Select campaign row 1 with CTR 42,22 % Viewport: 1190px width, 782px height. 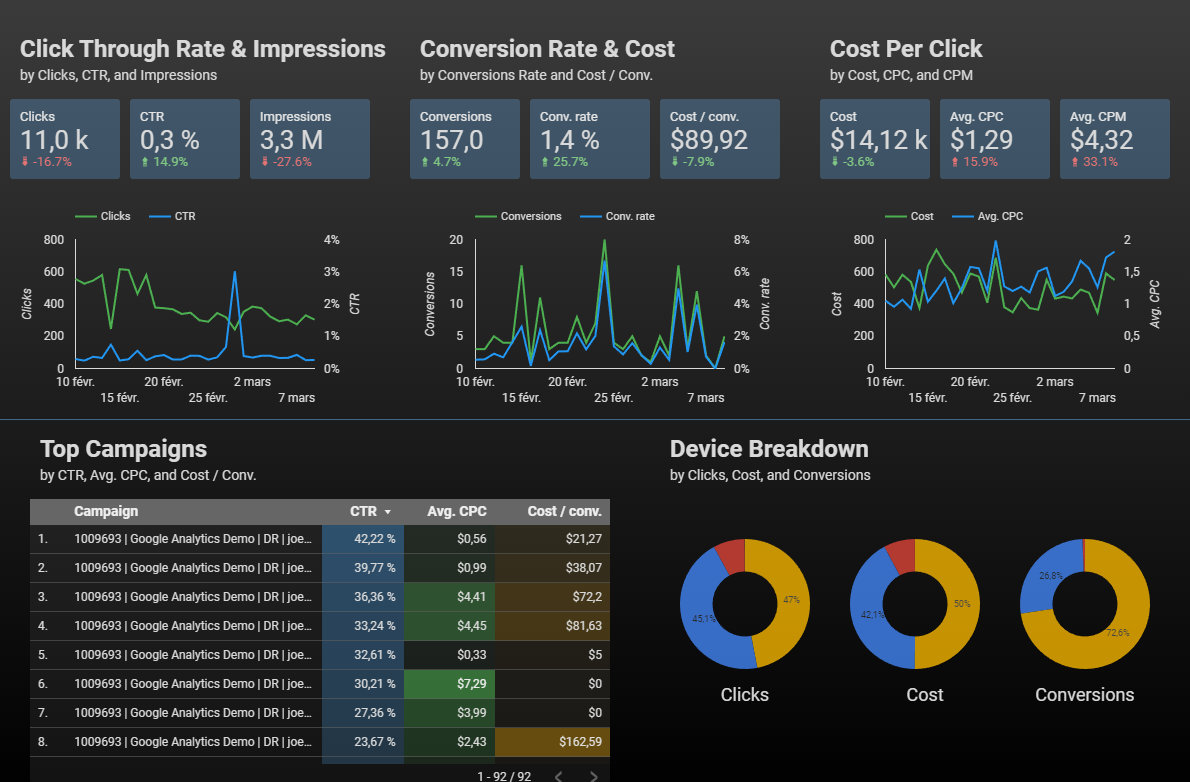point(320,539)
